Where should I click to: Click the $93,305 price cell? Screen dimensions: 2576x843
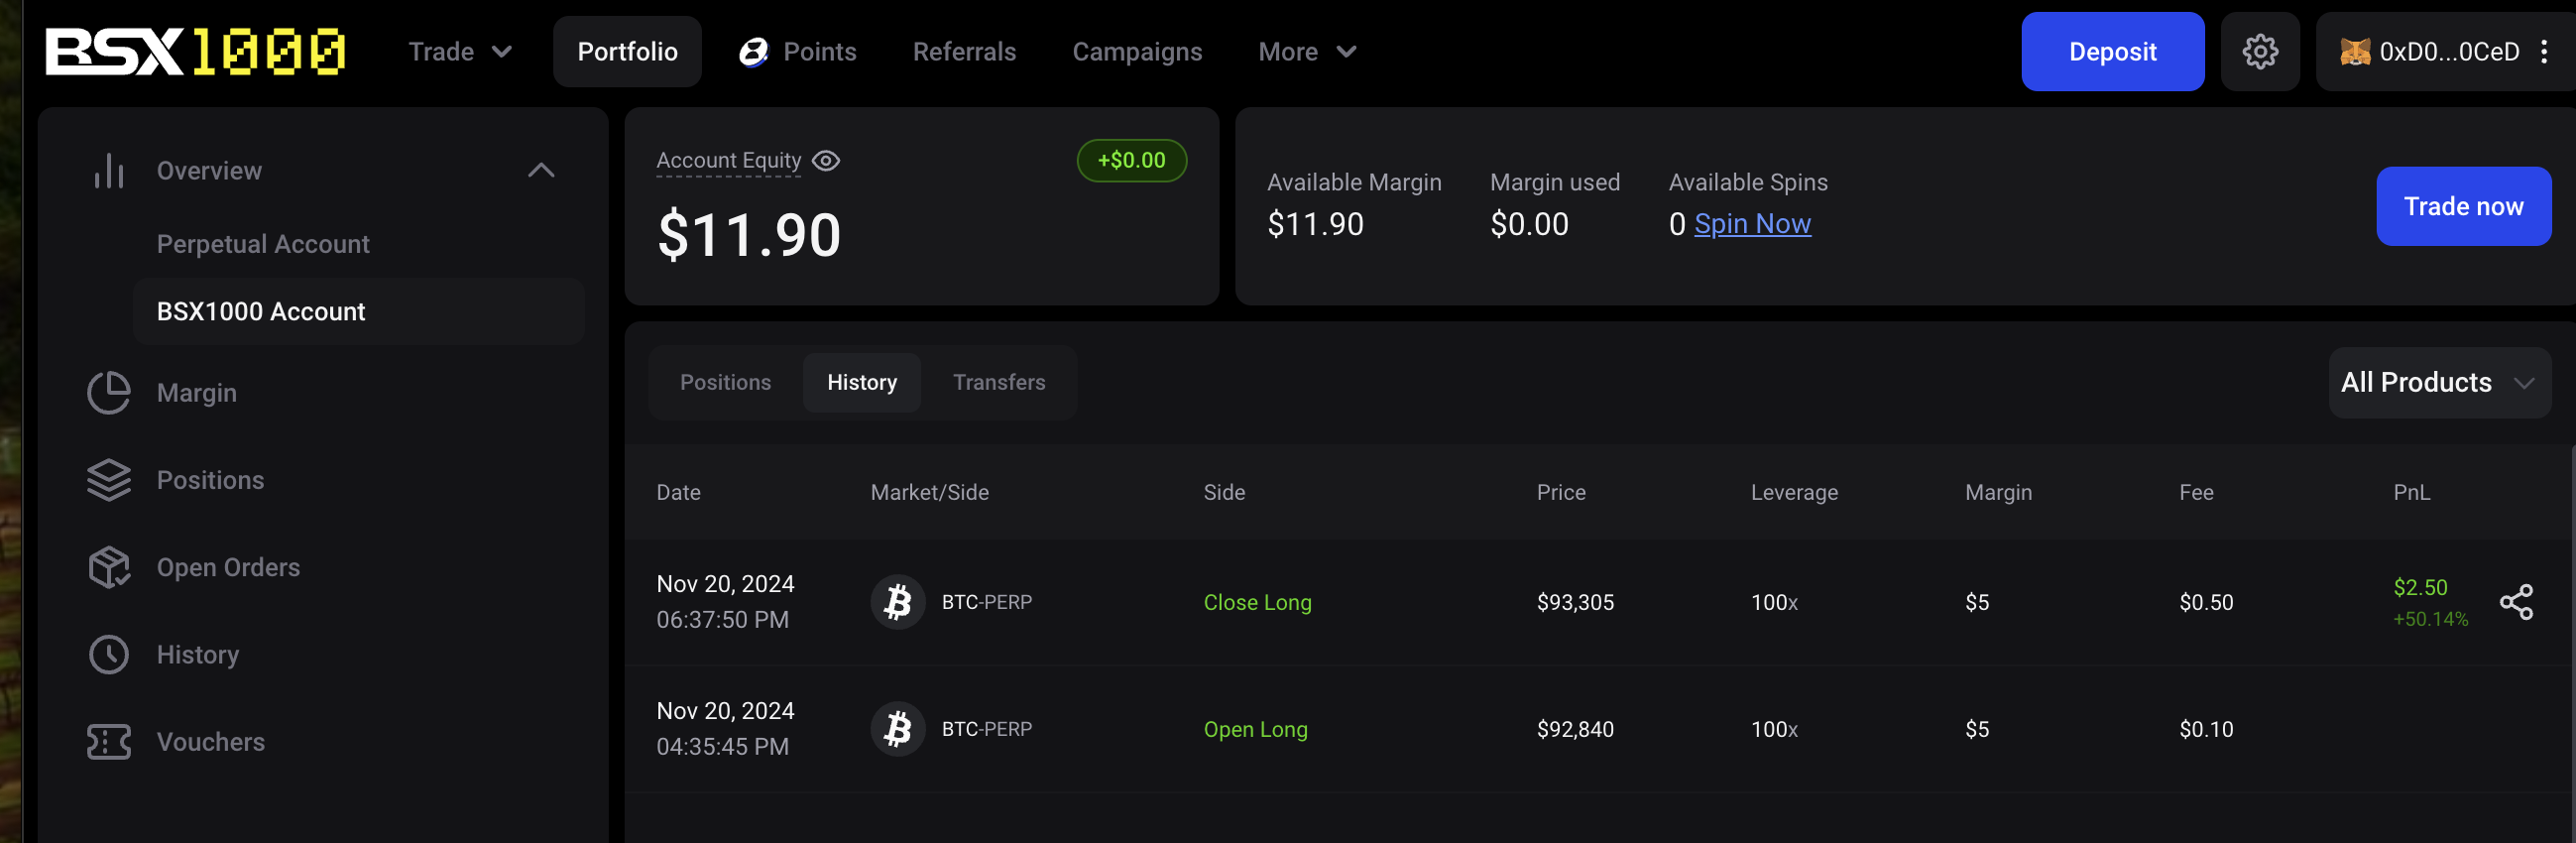point(1575,602)
